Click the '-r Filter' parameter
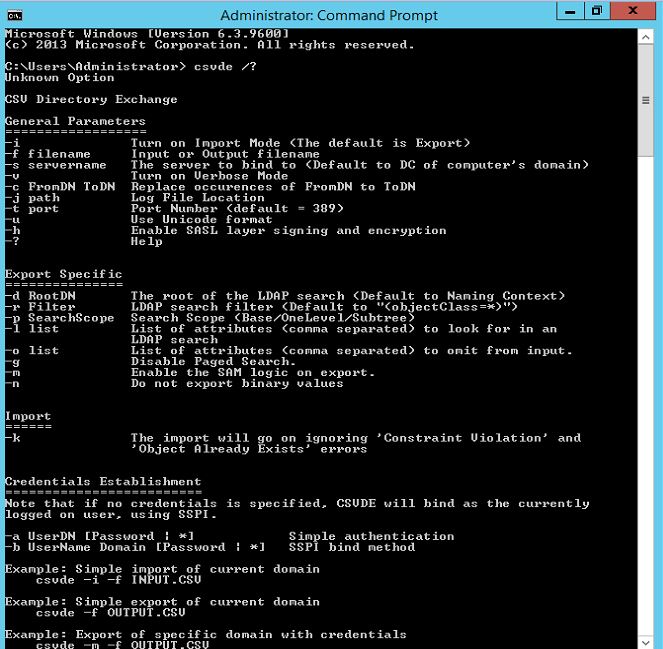This screenshot has width=663, height=649. click(40, 307)
